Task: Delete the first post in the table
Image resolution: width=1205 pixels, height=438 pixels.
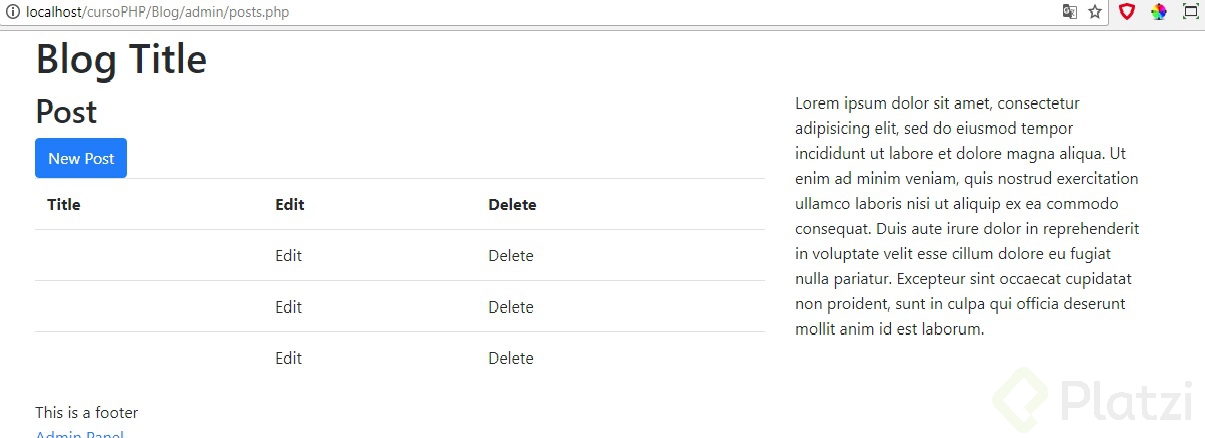Action: [510, 256]
